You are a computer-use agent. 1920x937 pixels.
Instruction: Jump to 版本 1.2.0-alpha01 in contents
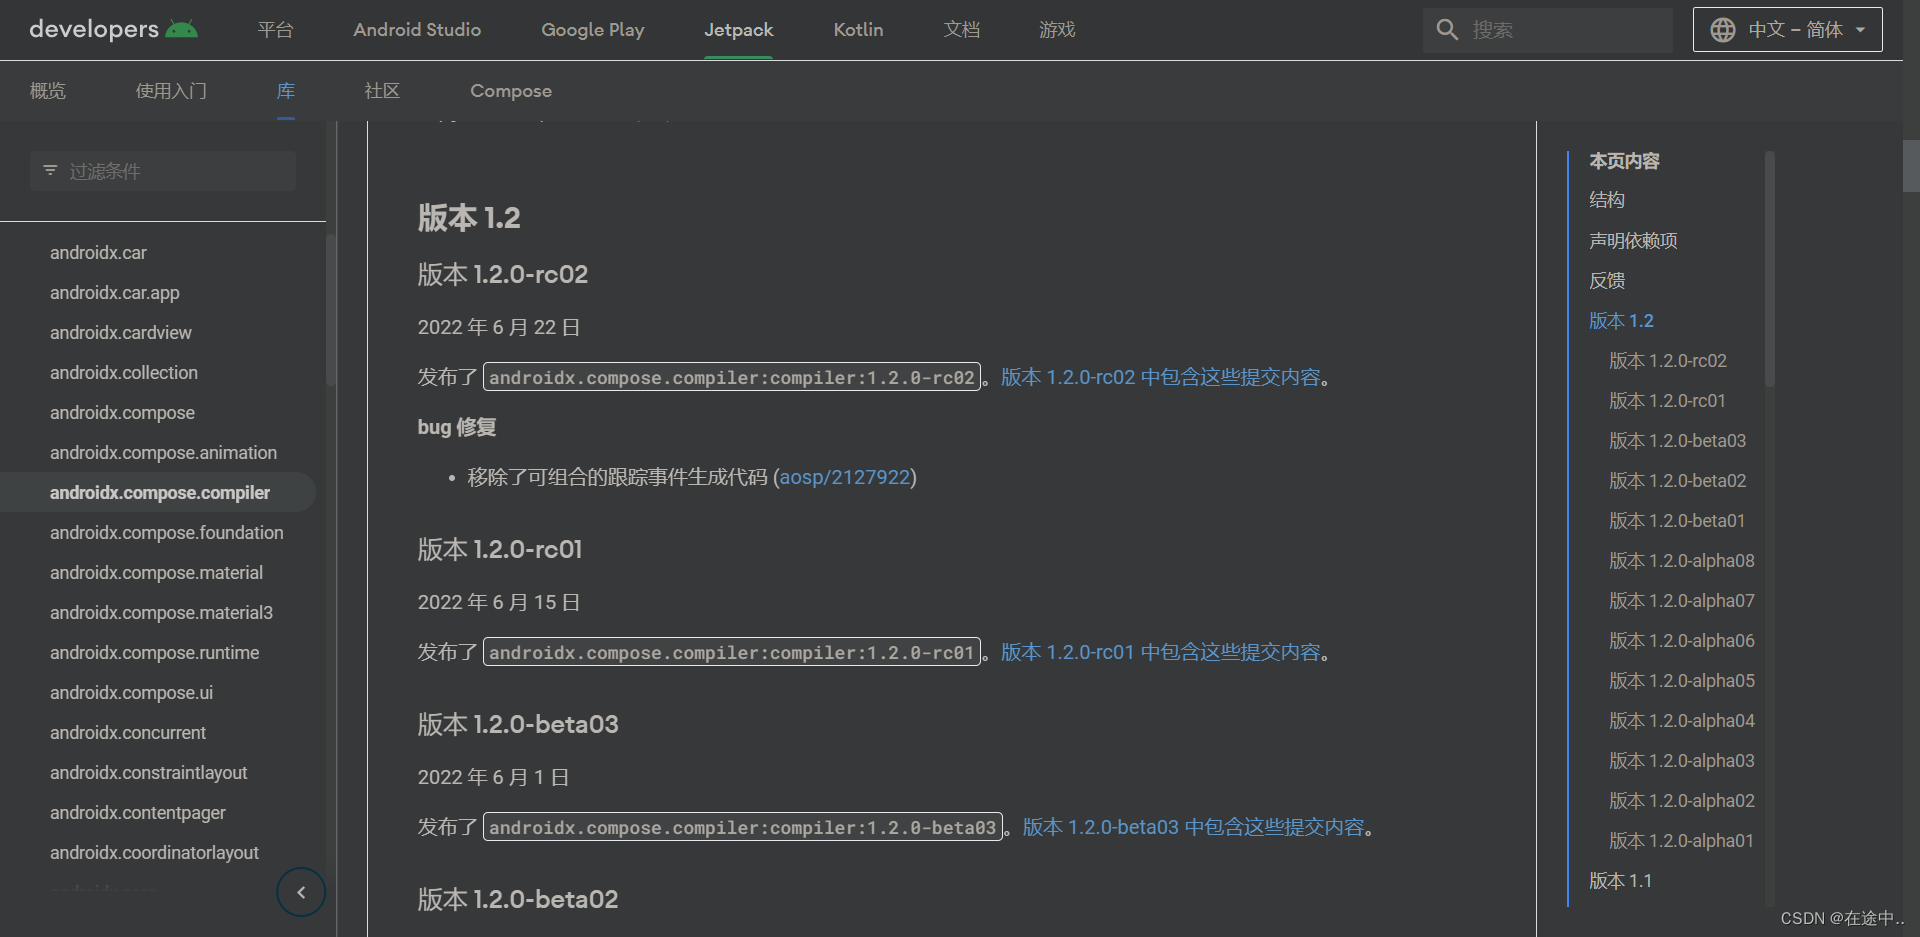(x=1681, y=840)
